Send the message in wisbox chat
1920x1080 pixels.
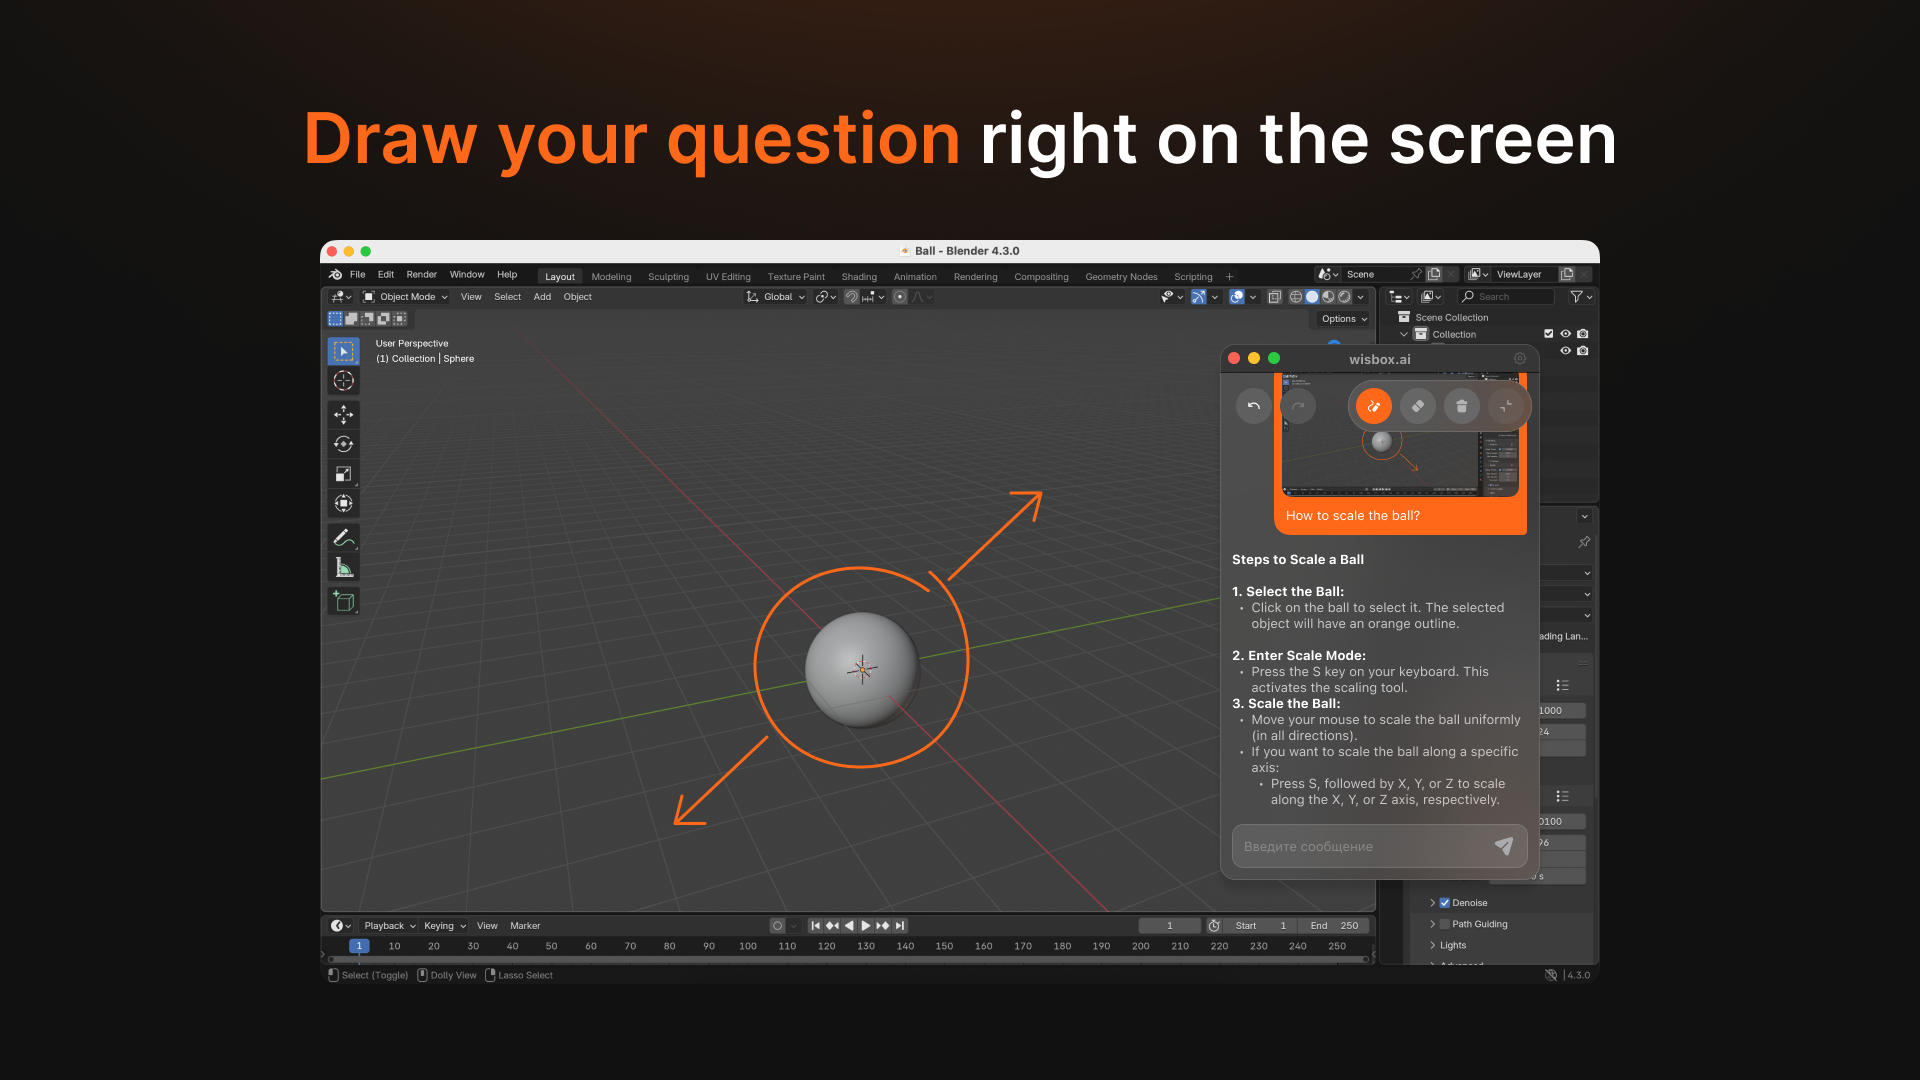point(1503,846)
